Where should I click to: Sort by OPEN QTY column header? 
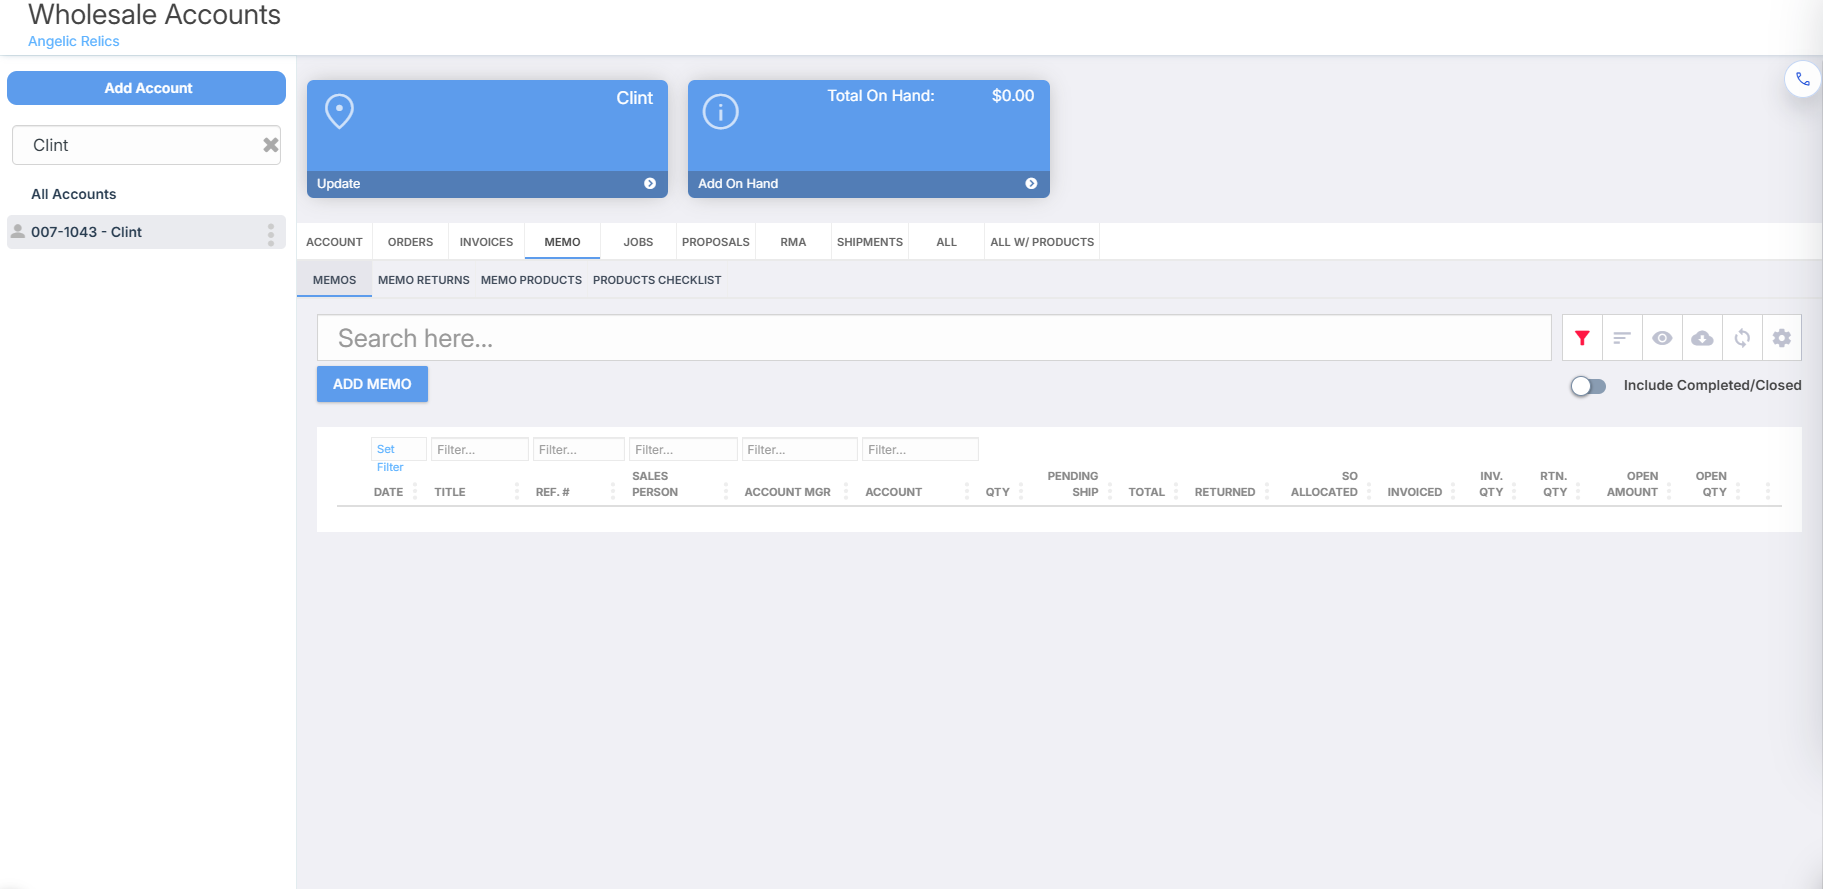tap(1712, 484)
